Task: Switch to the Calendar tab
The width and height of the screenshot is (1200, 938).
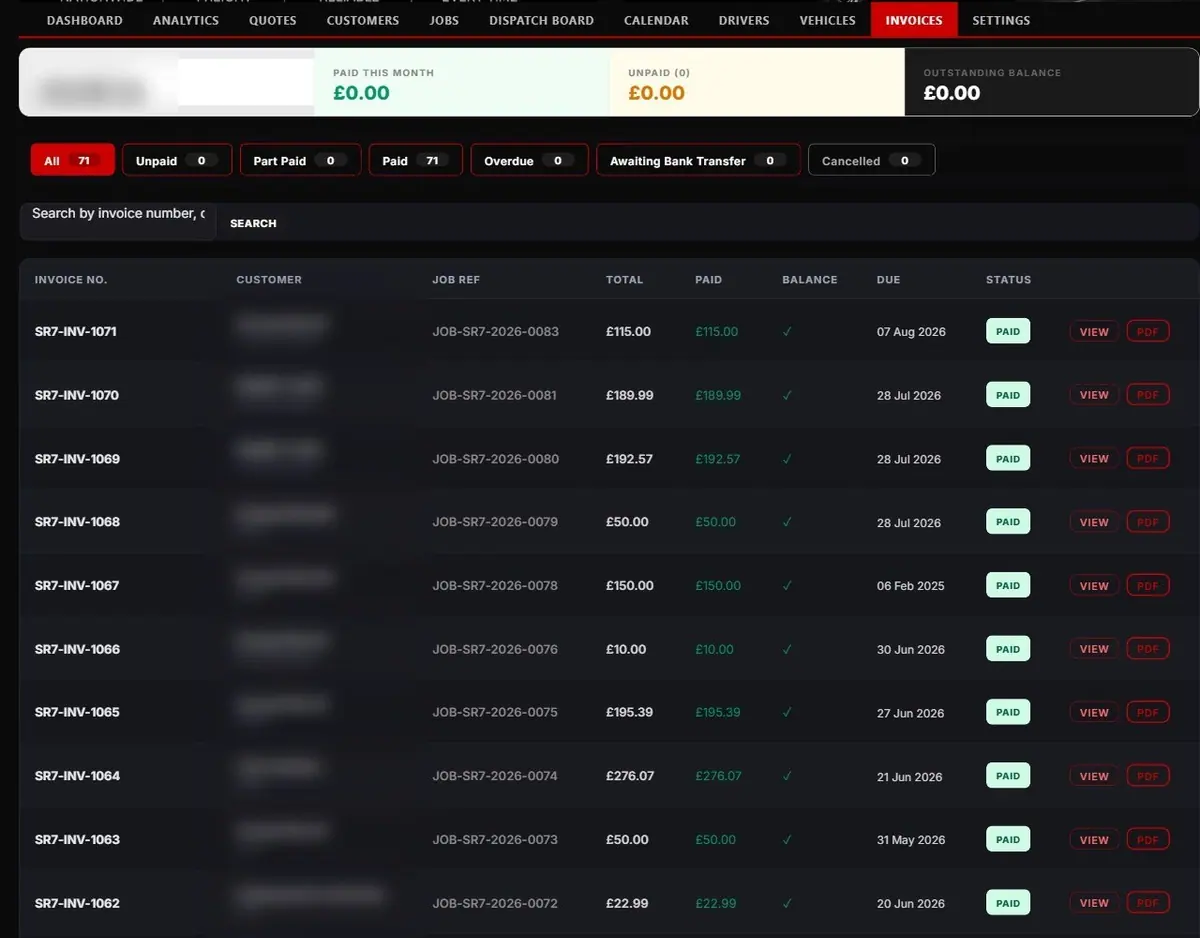Action: [656, 20]
